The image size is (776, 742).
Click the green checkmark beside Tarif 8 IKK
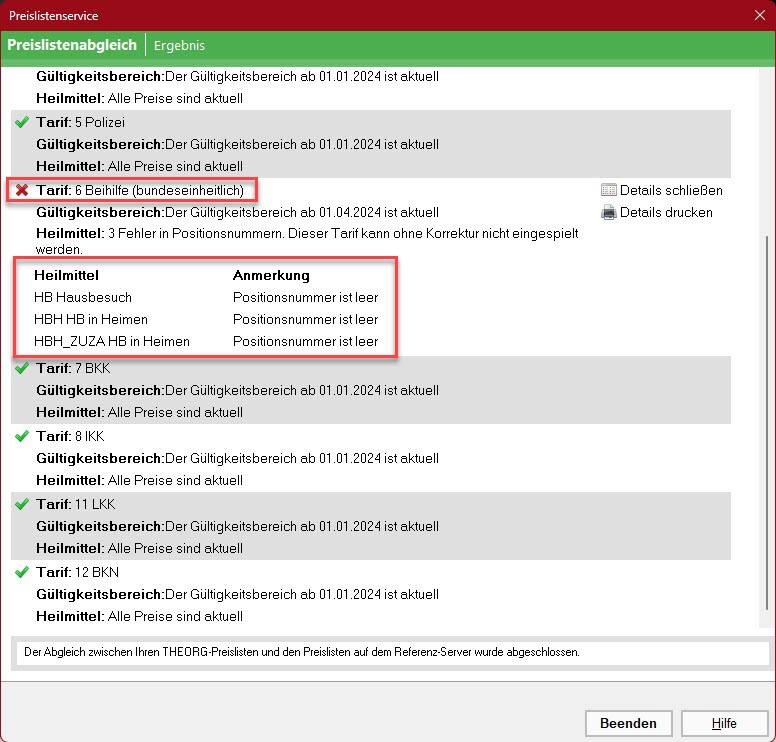click(22, 437)
